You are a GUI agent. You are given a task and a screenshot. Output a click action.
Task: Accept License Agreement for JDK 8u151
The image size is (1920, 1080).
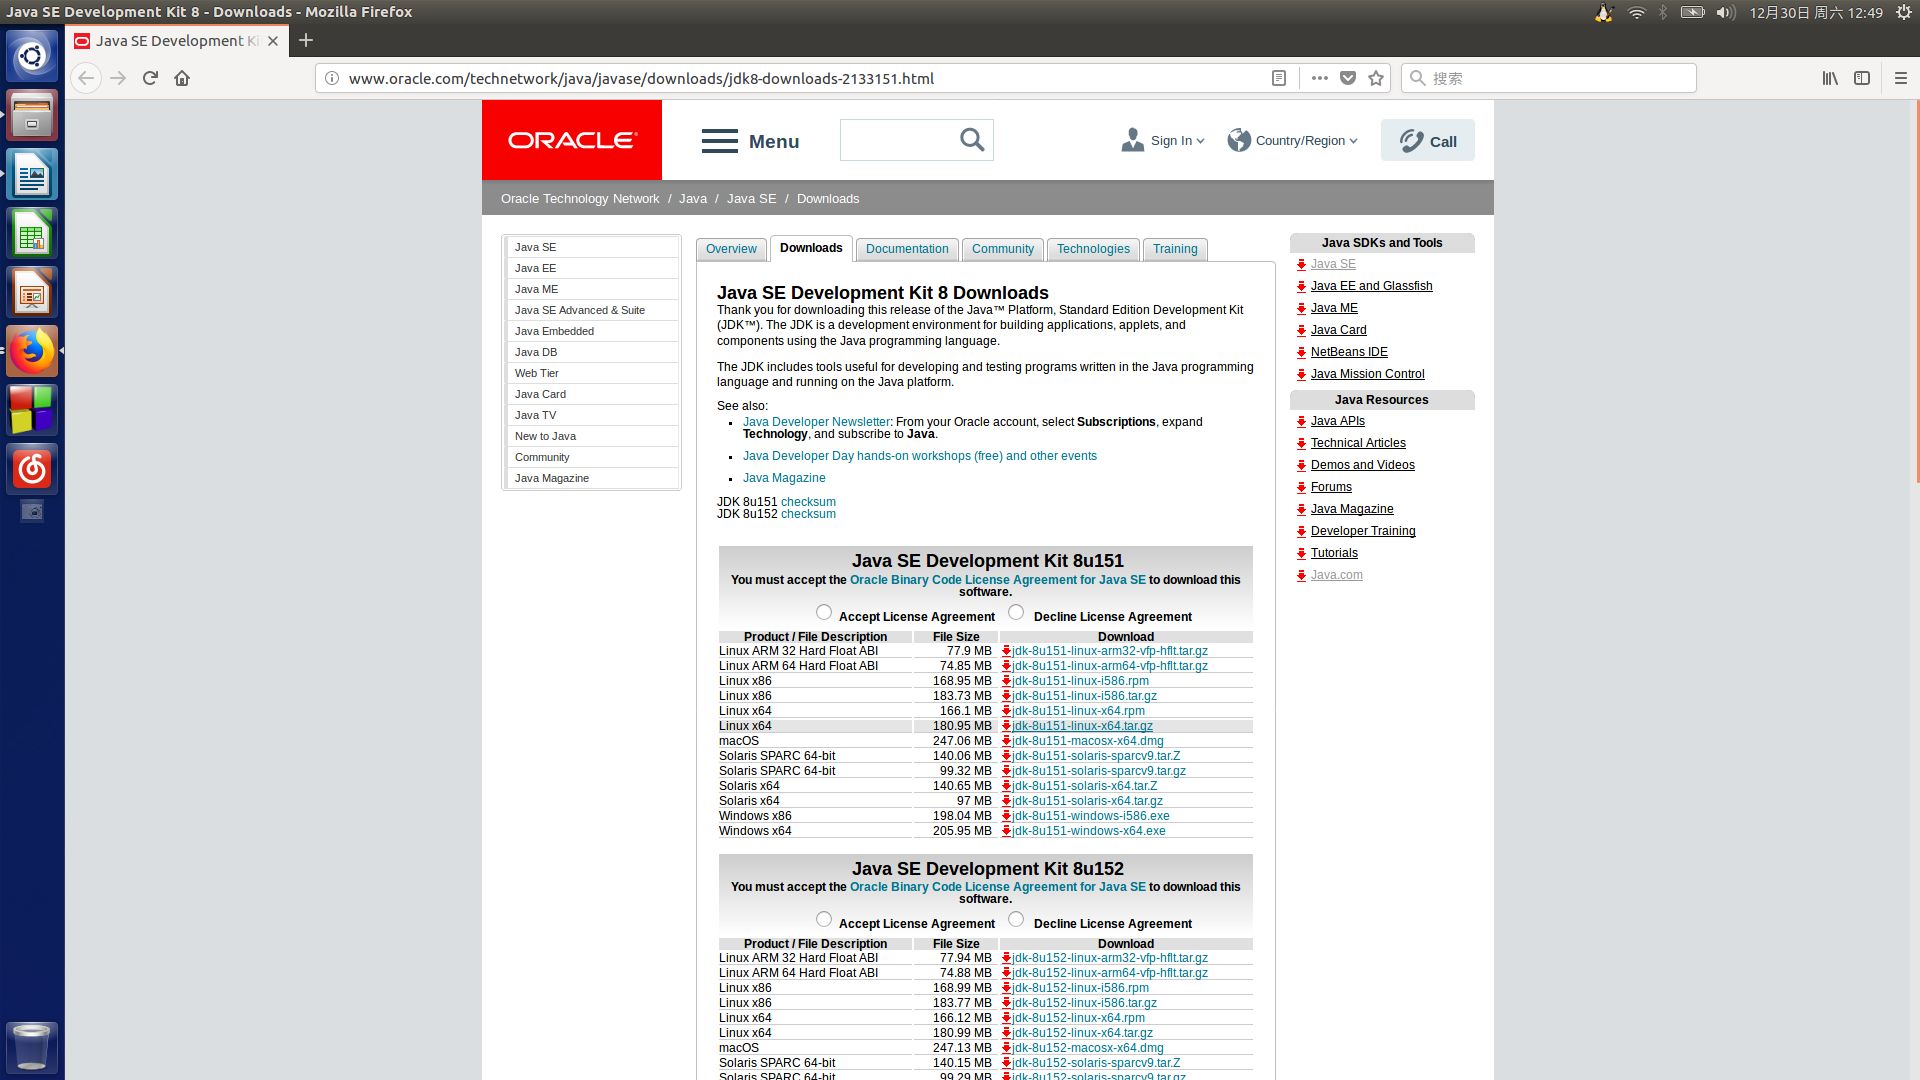tap(823, 612)
